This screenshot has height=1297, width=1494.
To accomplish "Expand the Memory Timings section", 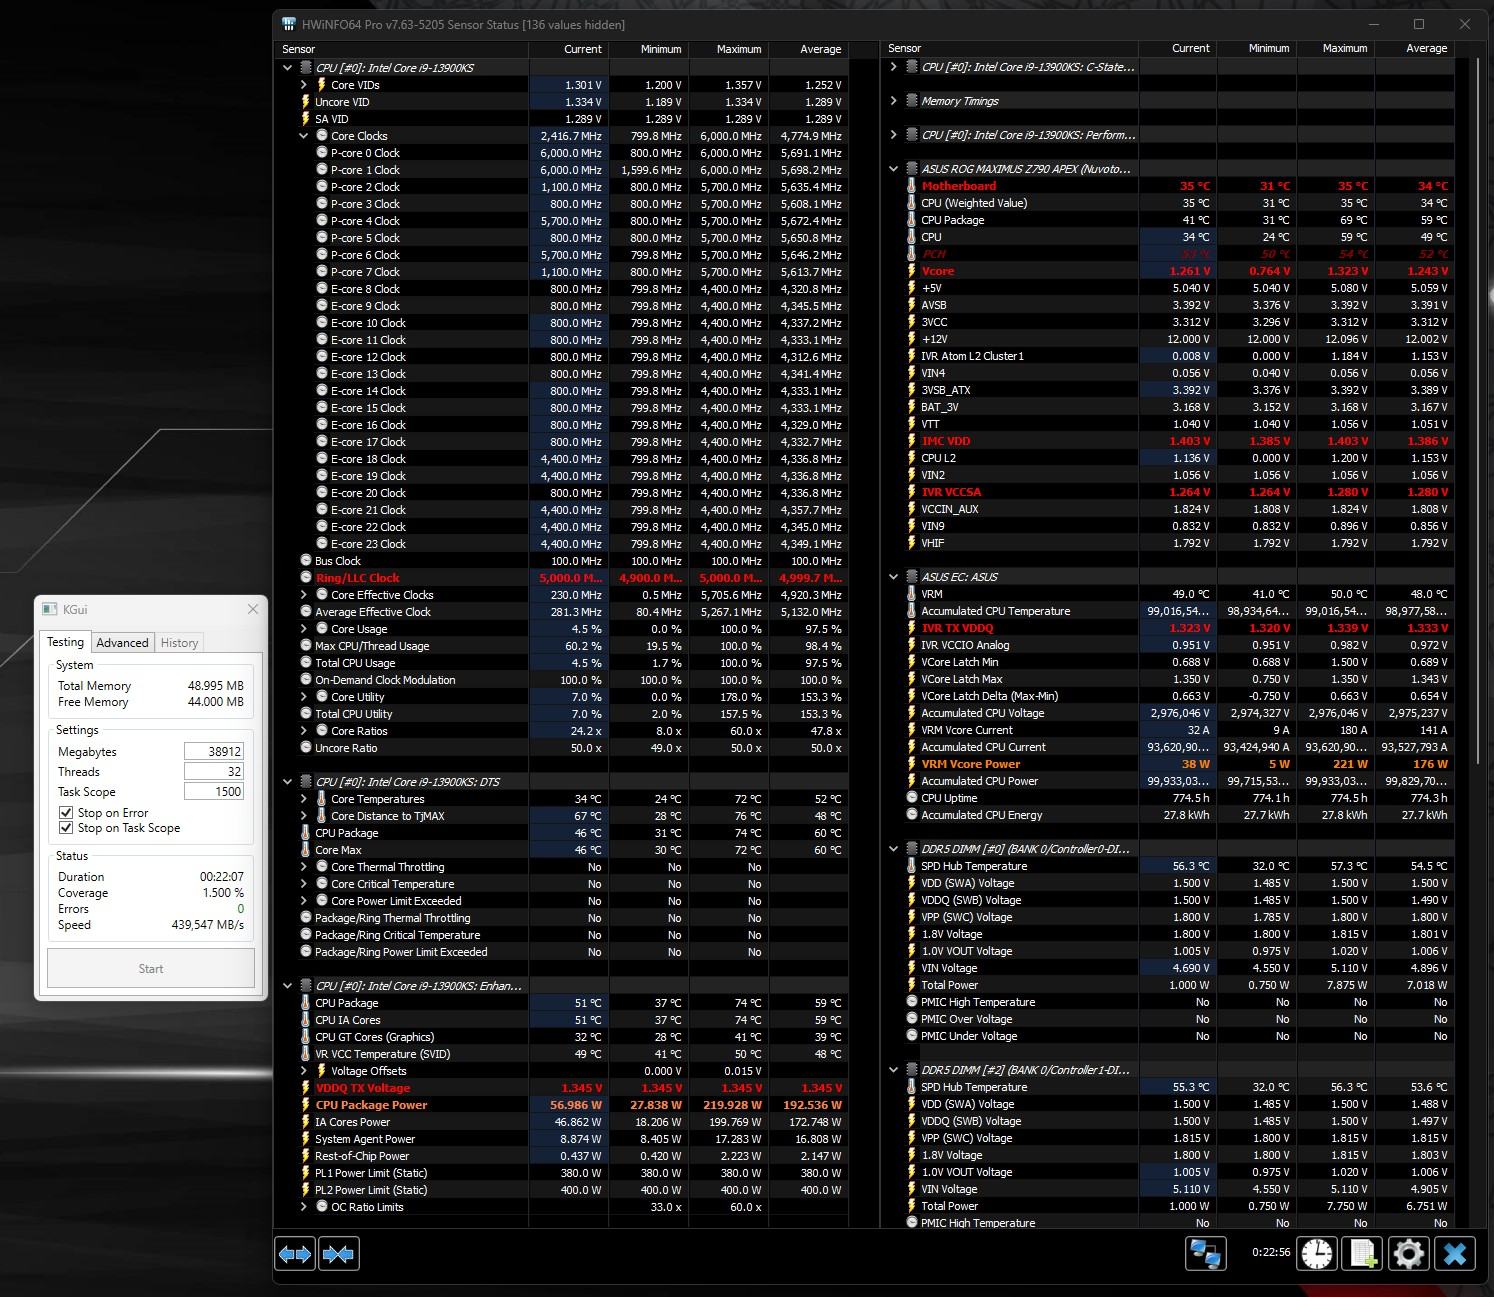I will pyautogui.click(x=893, y=101).
